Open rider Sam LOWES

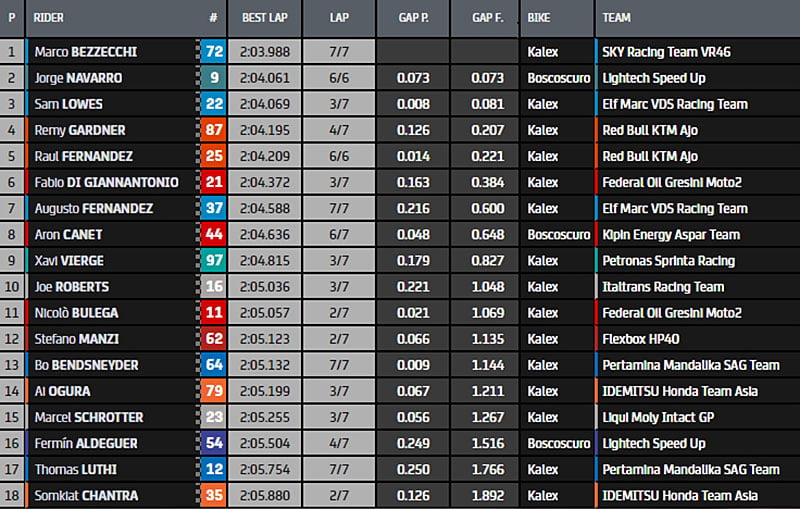click(69, 104)
